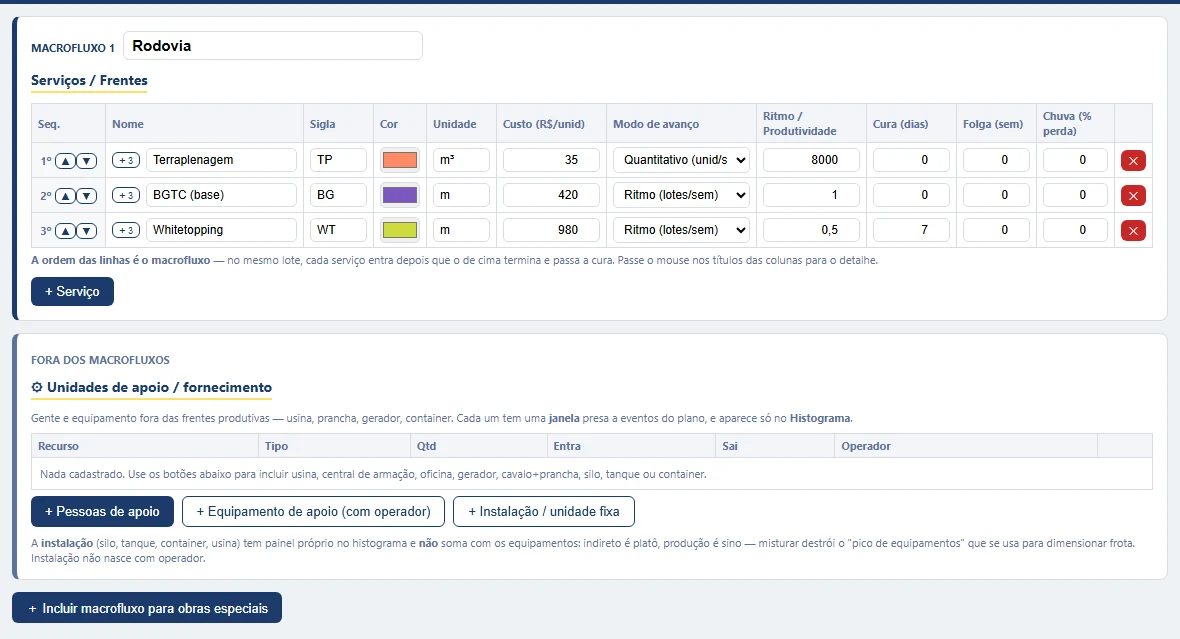Edit the cost field showing 35
Image resolution: width=1180 pixels, height=639 pixels.
[x=552, y=160]
